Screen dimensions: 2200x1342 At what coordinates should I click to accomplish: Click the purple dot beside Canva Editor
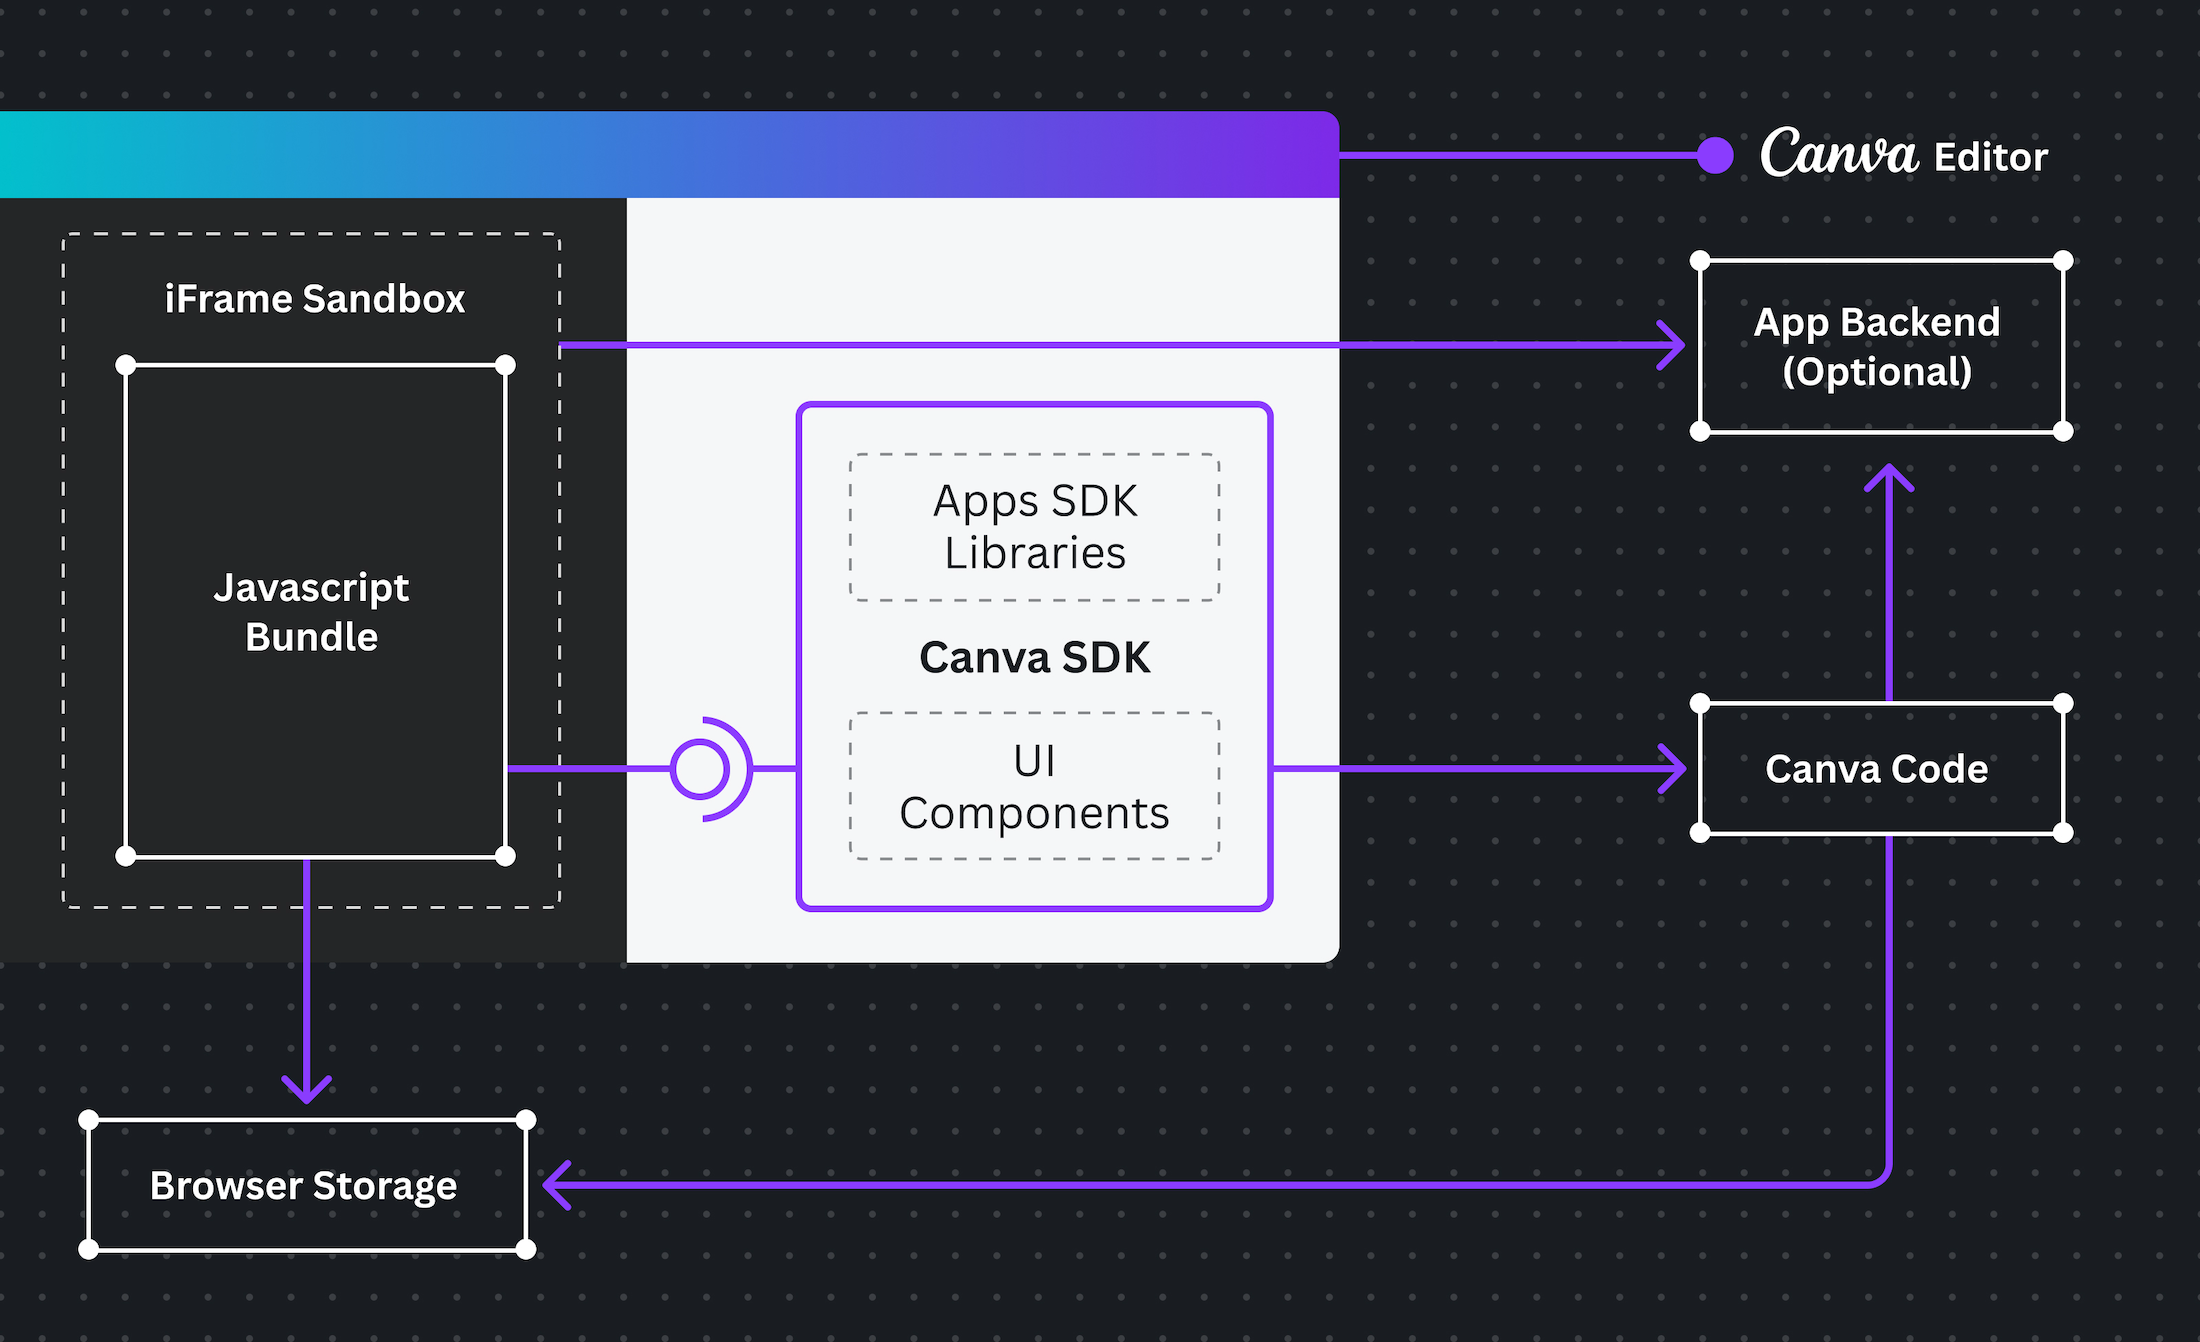tap(1715, 155)
